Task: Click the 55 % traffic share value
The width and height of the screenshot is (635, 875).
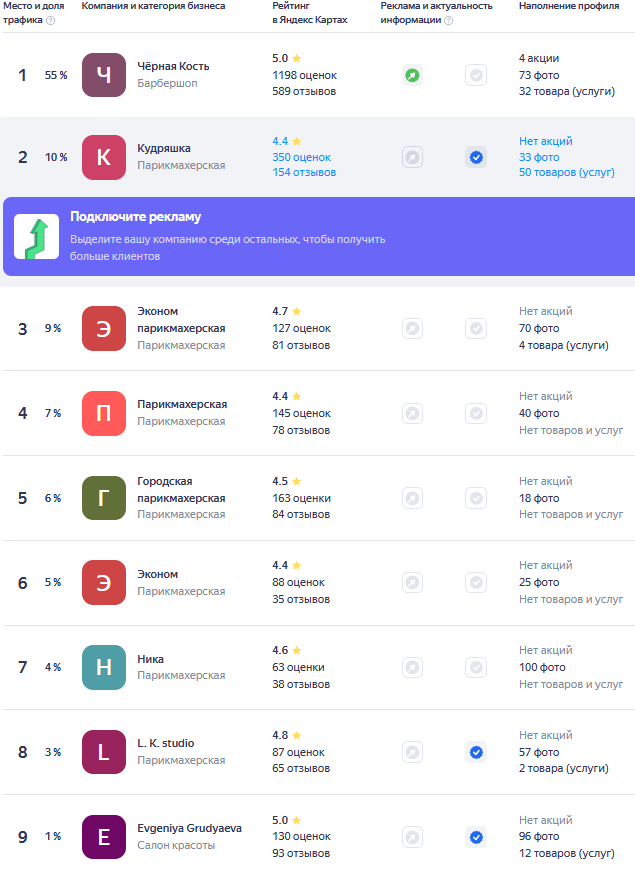Action: click(x=56, y=75)
